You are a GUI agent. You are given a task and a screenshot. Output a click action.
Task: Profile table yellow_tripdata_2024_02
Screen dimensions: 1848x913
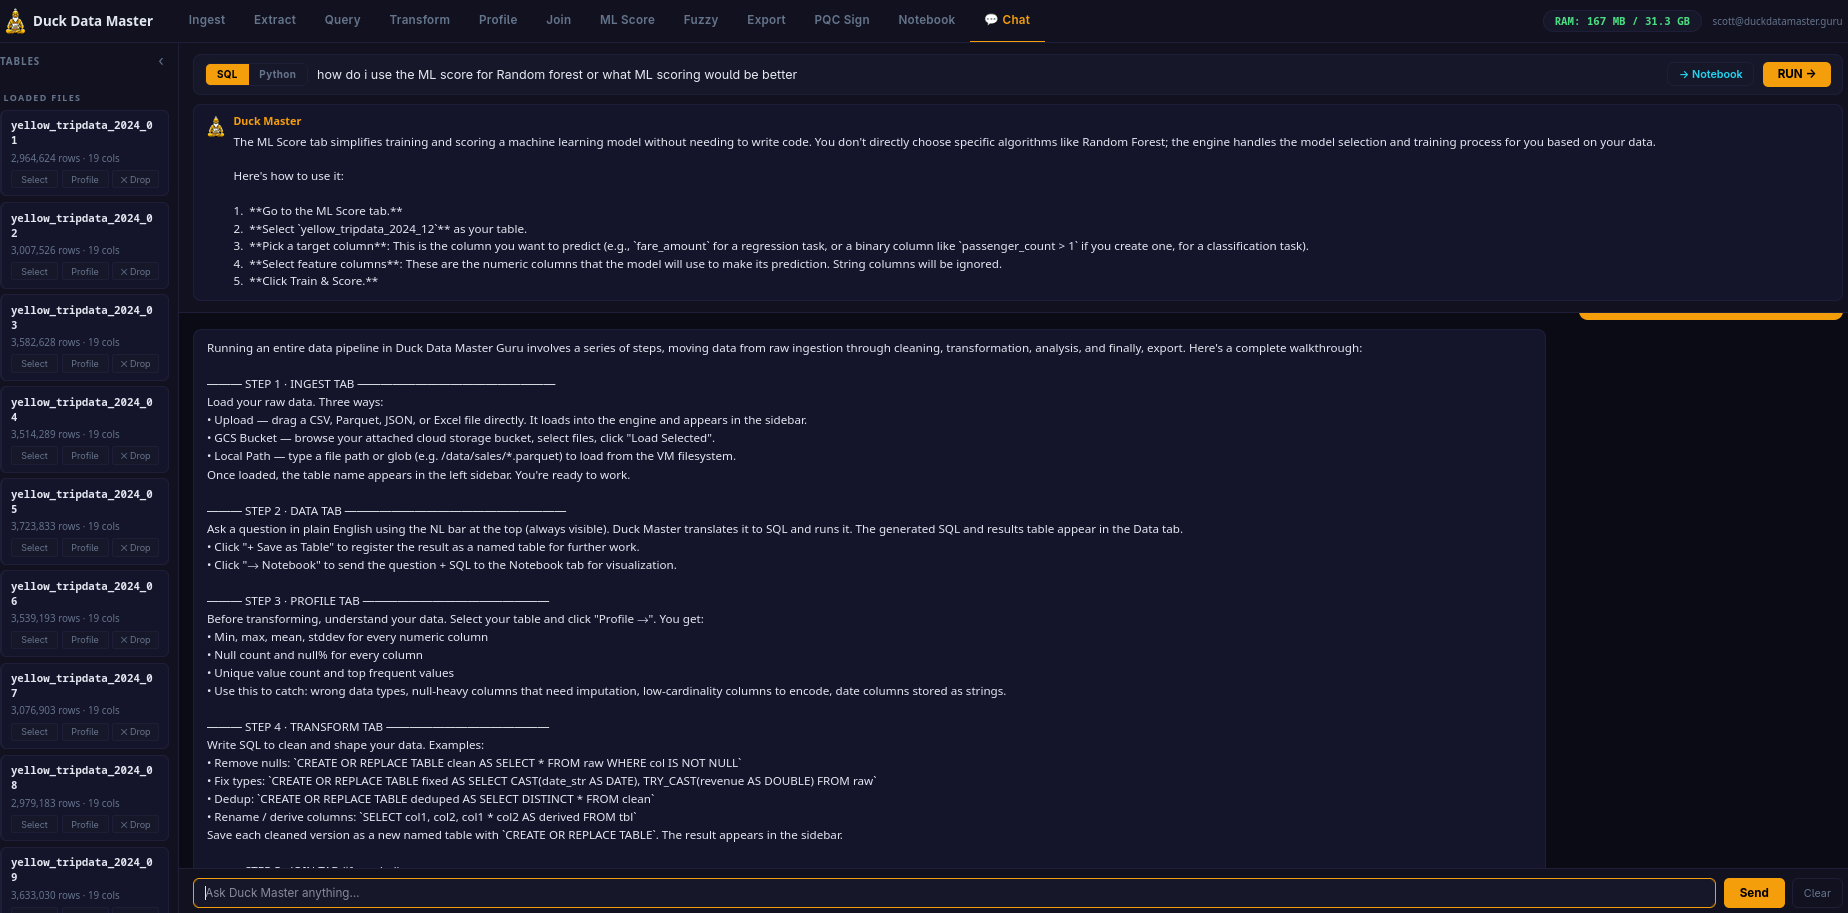click(x=85, y=272)
